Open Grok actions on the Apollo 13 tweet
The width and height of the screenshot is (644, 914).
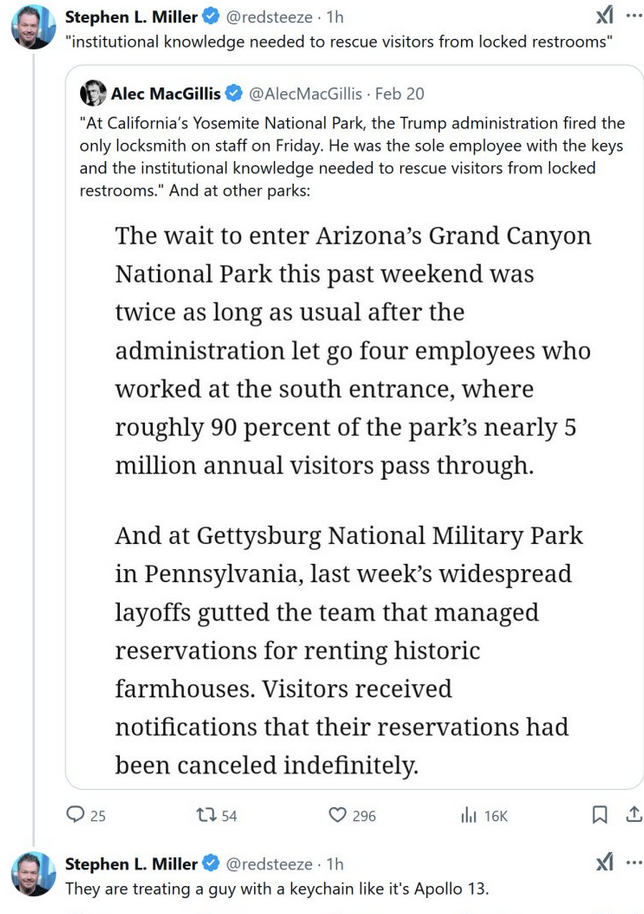pyautogui.click(x=604, y=862)
